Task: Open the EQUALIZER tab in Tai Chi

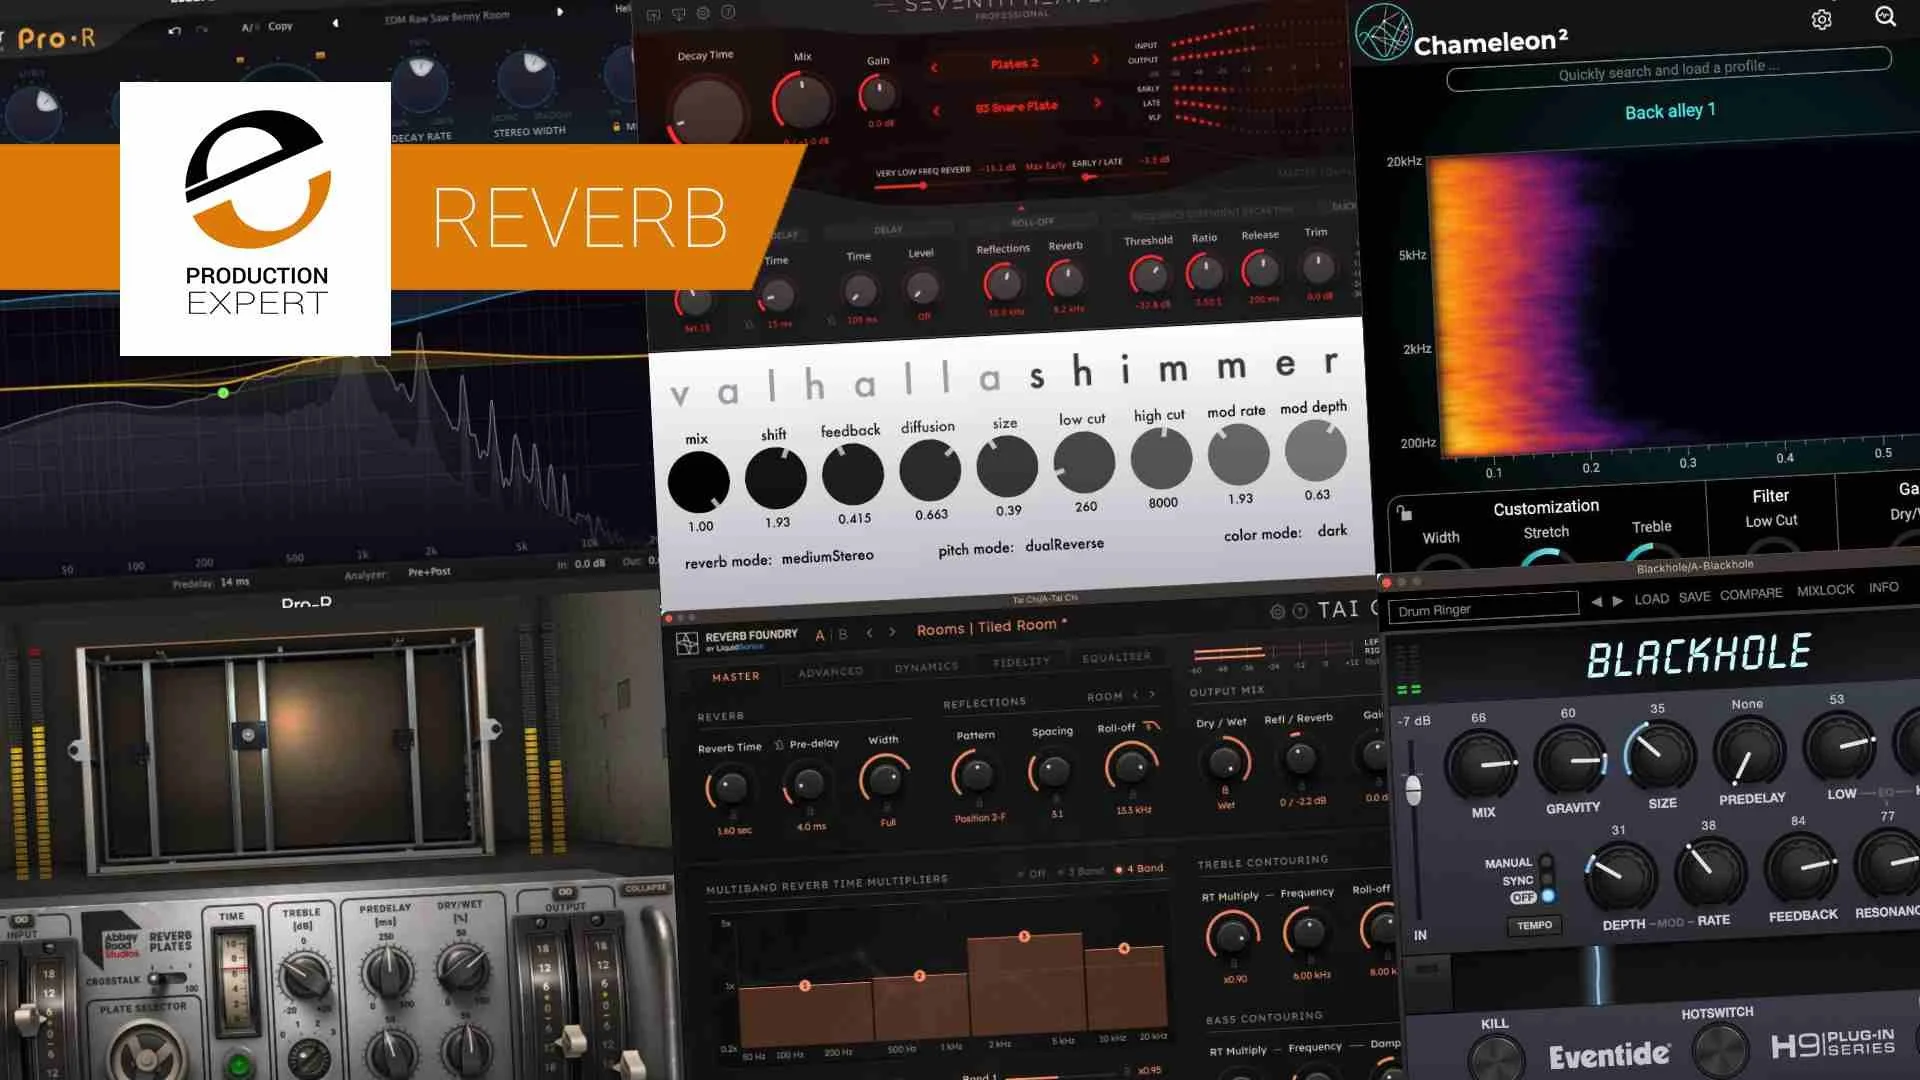Action: pos(1113,658)
